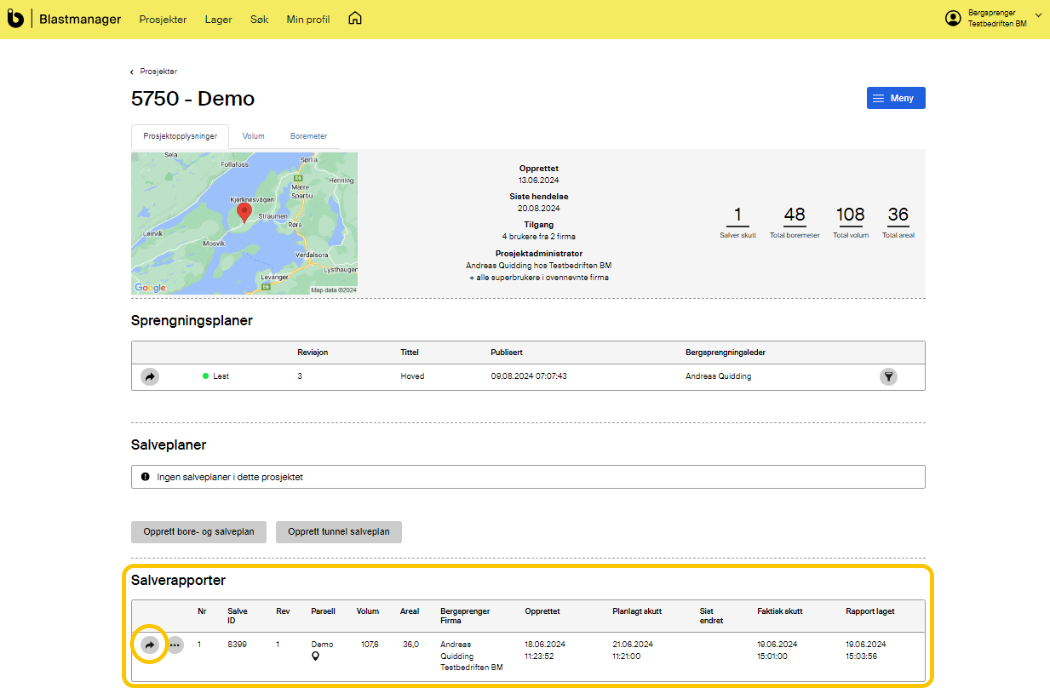The height and width of the screenshot is (688, 1050).
Task: Go back via Prosjekter breadcrumb chevron
Action: pyautogui.click(x=133, y=72)
